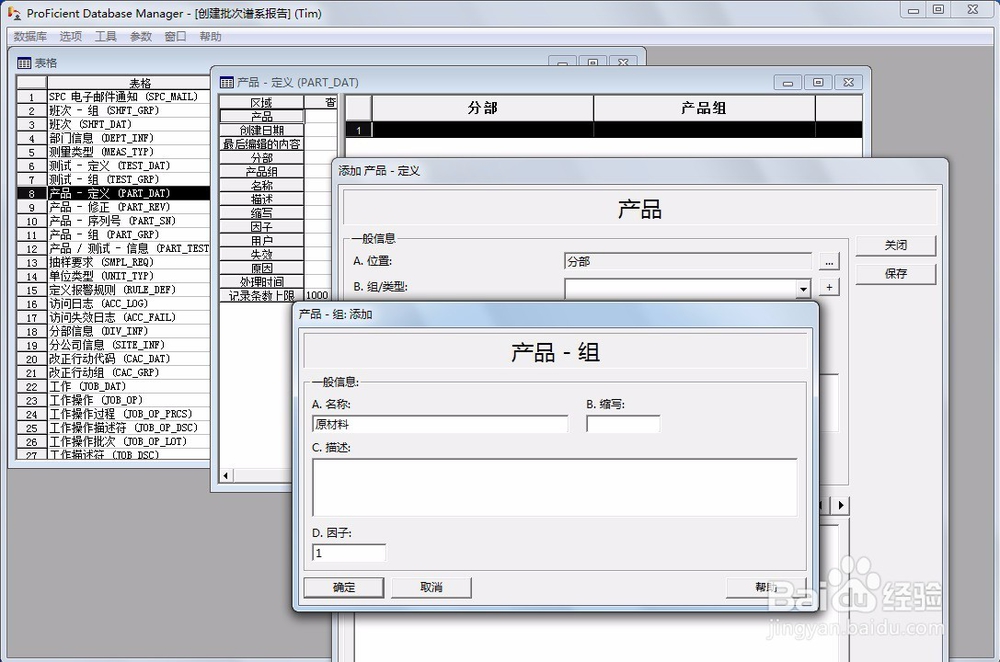Open the 工具 menu
The height and width of the screenshot is (662, 1000).
106,36
